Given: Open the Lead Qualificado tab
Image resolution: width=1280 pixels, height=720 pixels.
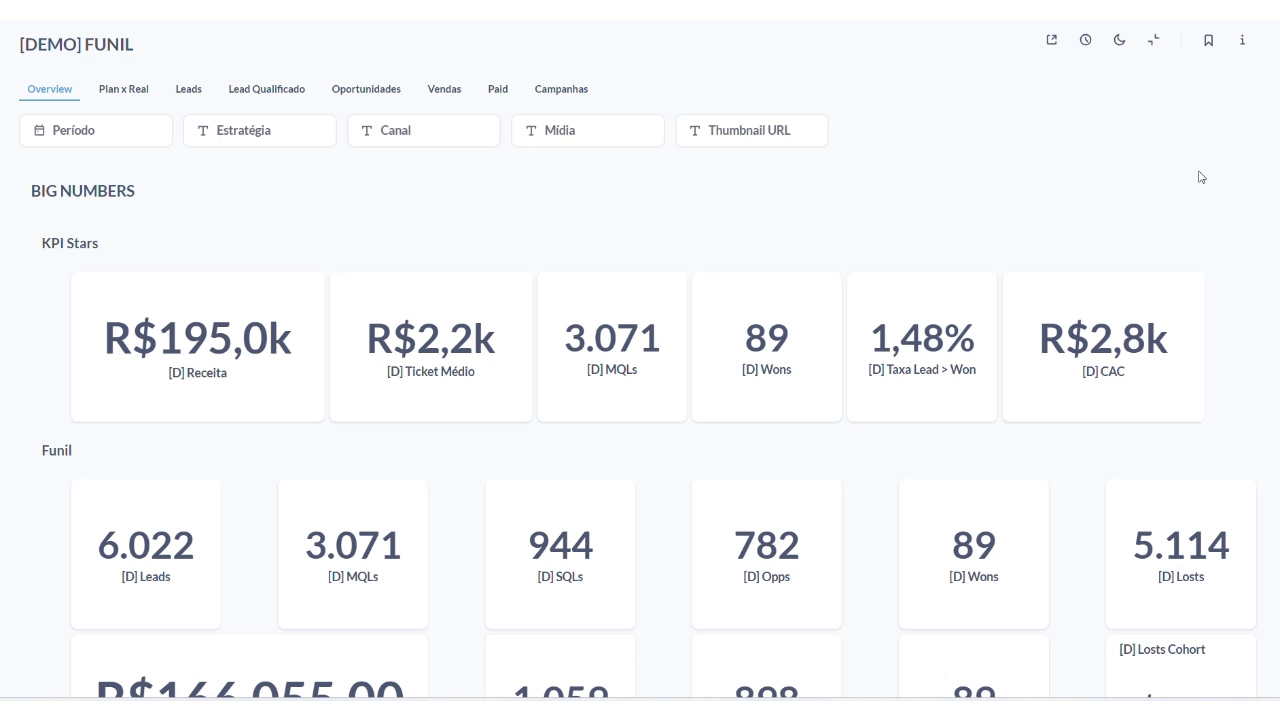Looking at the screenshot, I should click(x=266, y=89).
